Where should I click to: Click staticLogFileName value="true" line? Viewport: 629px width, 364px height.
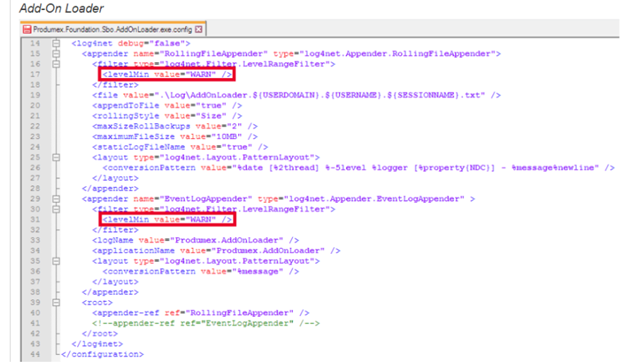[x=180, y=147]
